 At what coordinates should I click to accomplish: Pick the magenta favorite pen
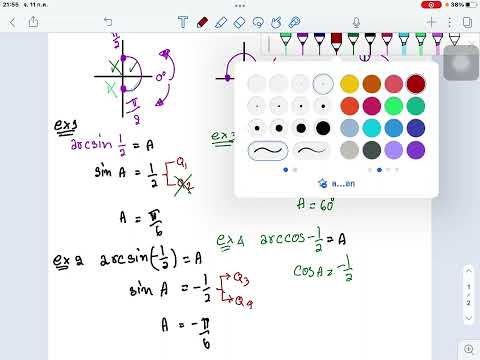387,43
